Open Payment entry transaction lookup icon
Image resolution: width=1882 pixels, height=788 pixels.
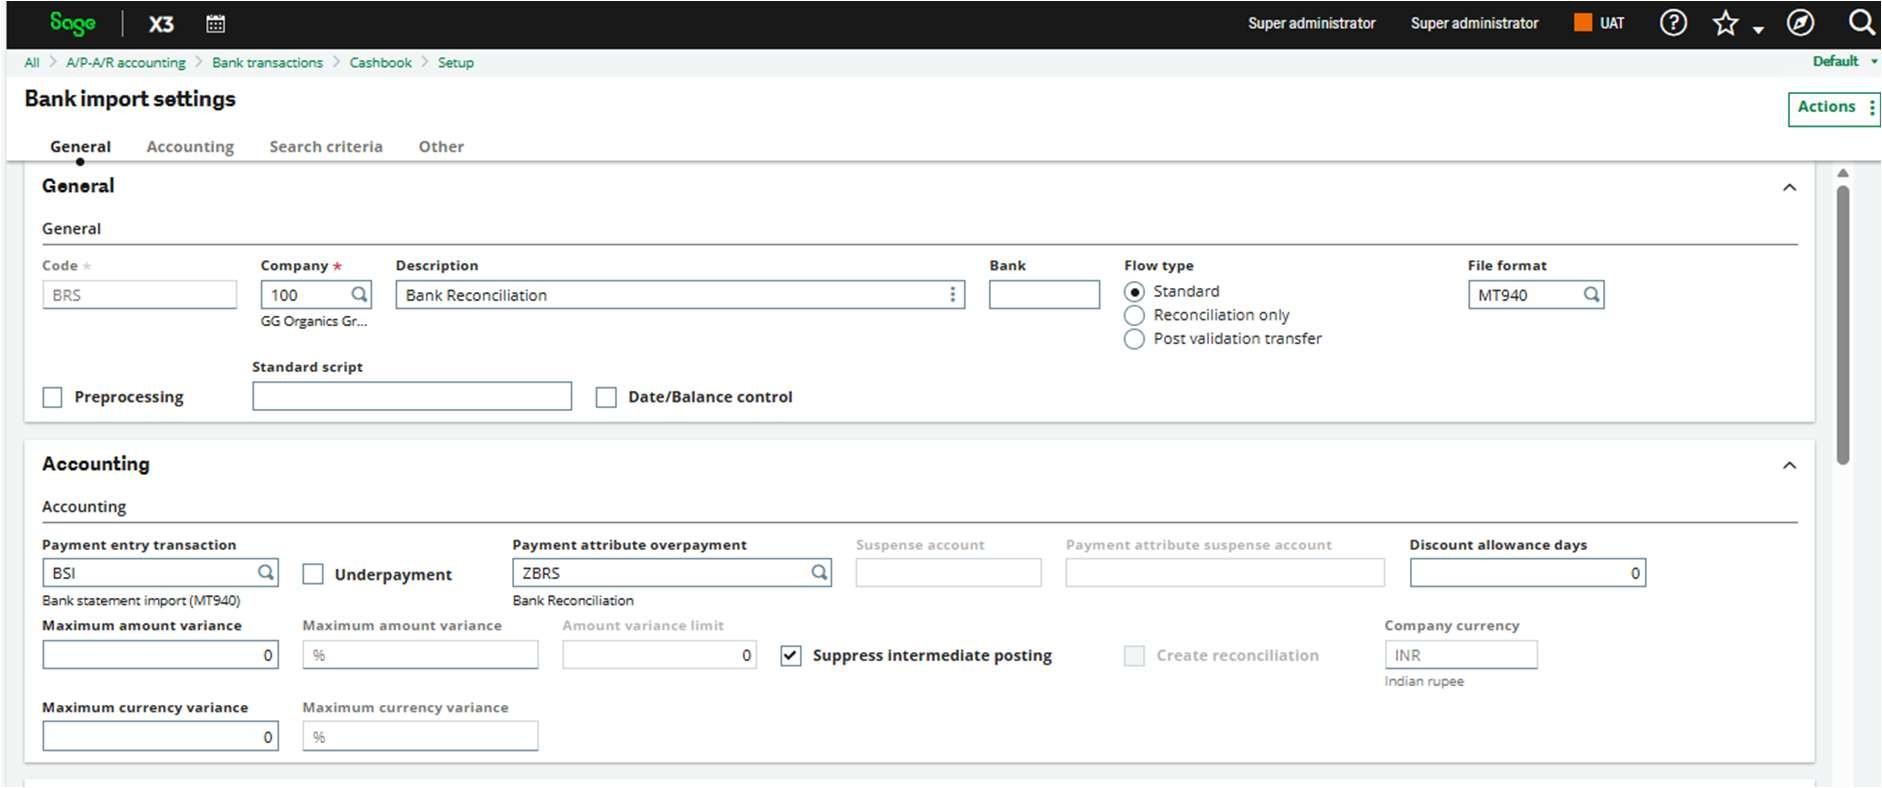pos(266,573)
